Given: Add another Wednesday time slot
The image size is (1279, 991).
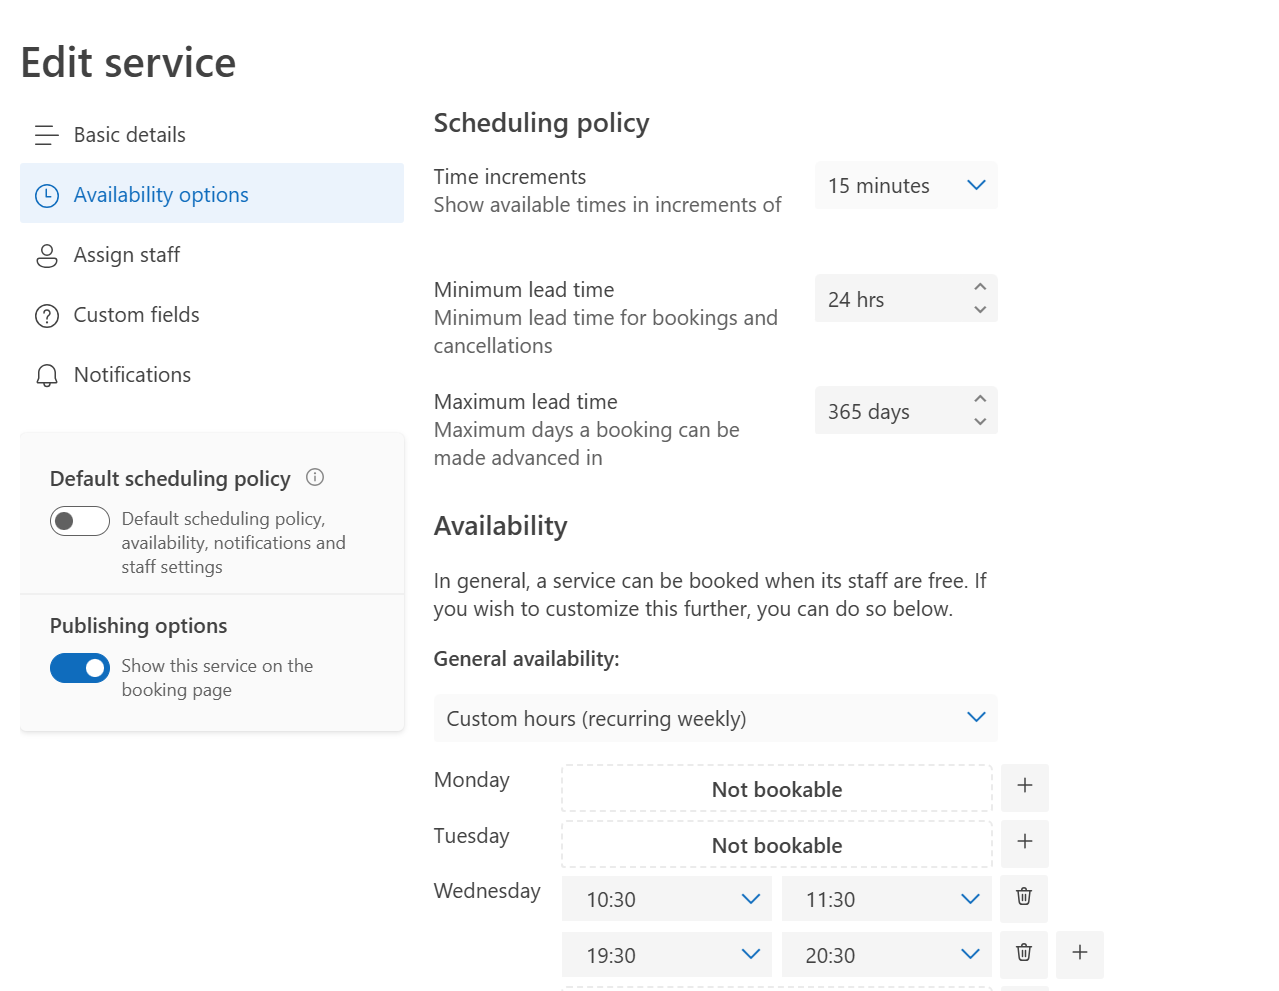Looking at the screenshot, I should (x=1080, y=953).
